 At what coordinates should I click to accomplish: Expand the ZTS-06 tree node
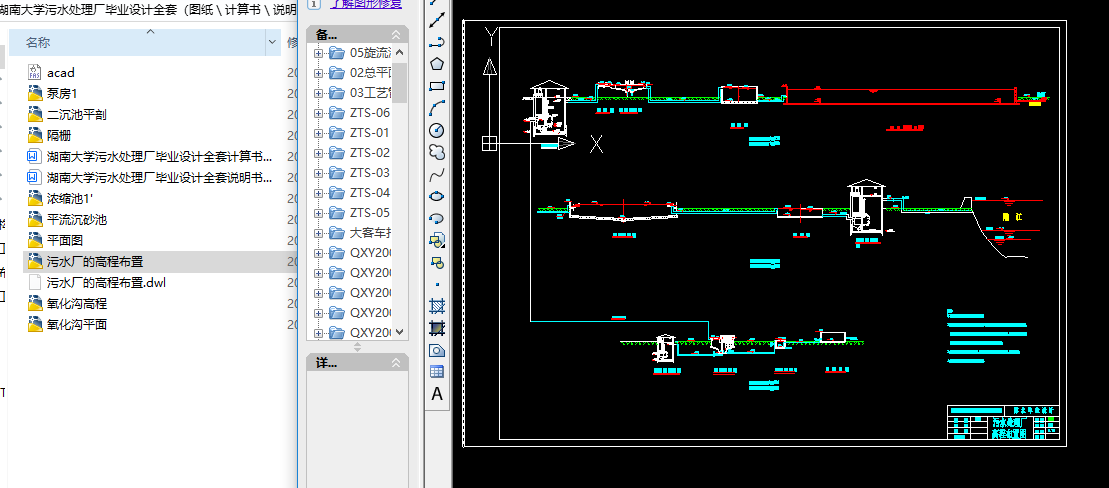(319, 113)
